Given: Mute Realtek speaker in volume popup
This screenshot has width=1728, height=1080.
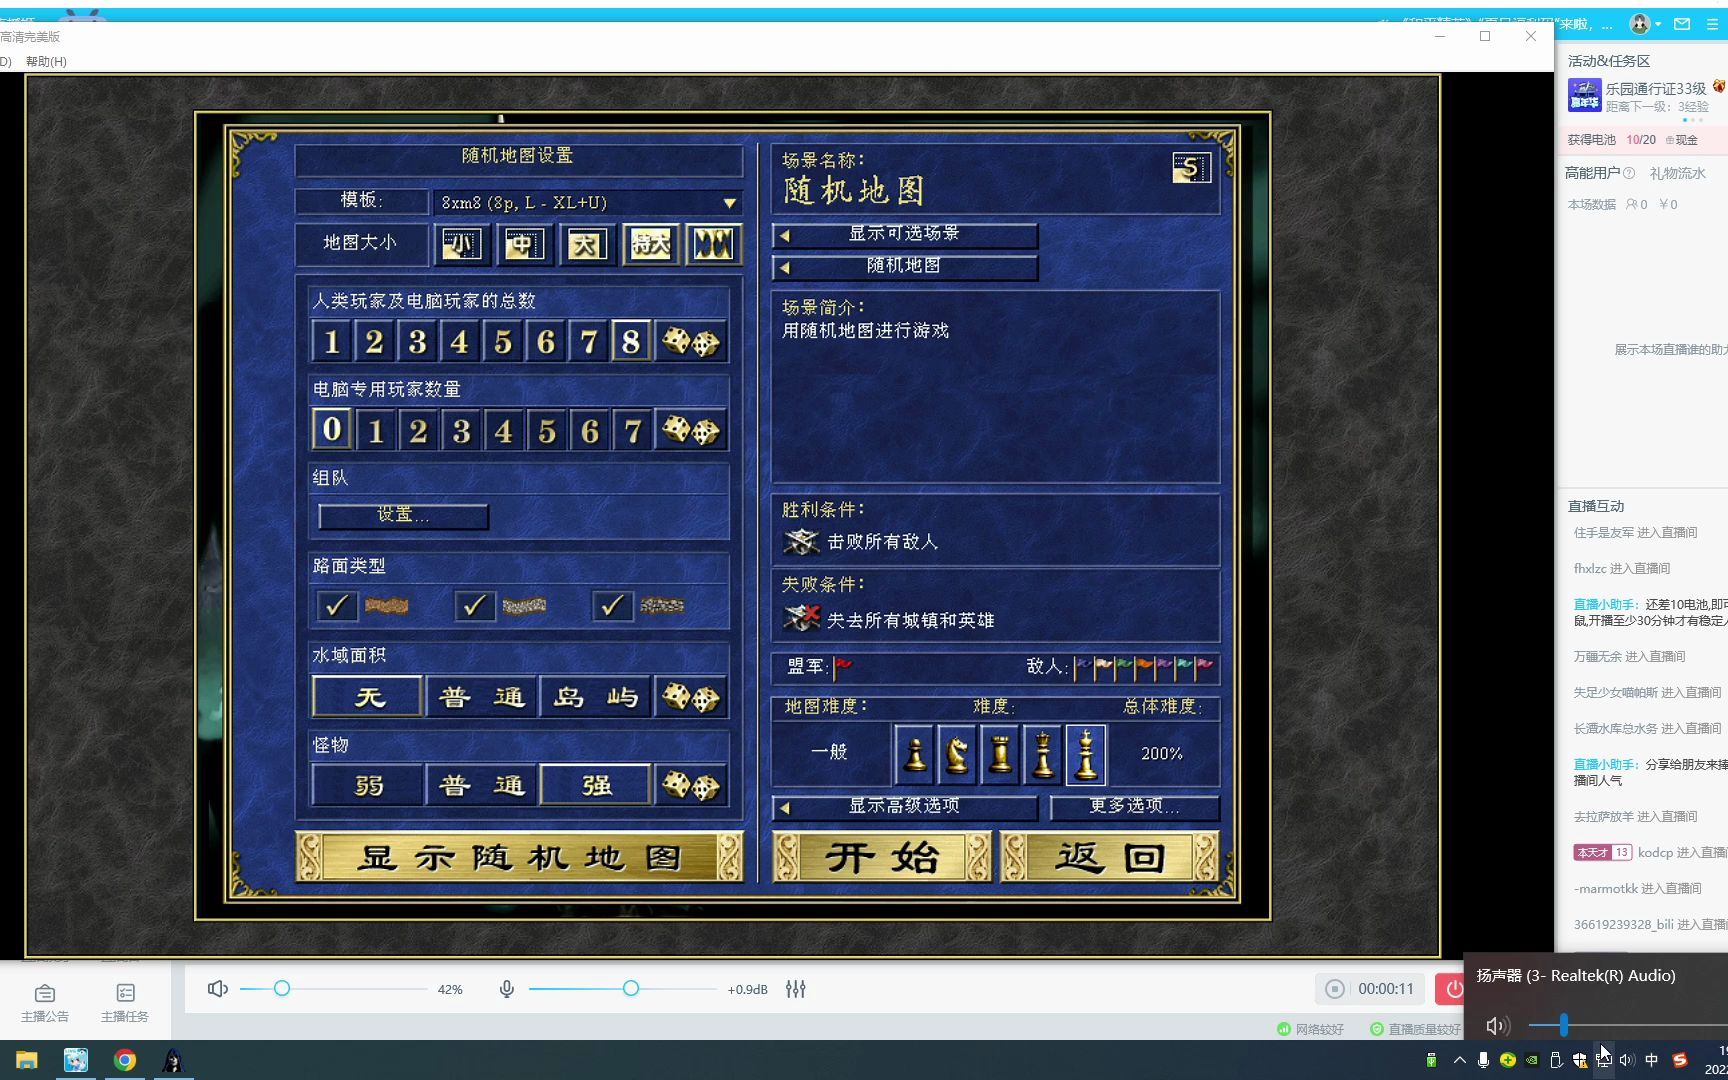Looking at the screenshot, I should 1497,1026.
